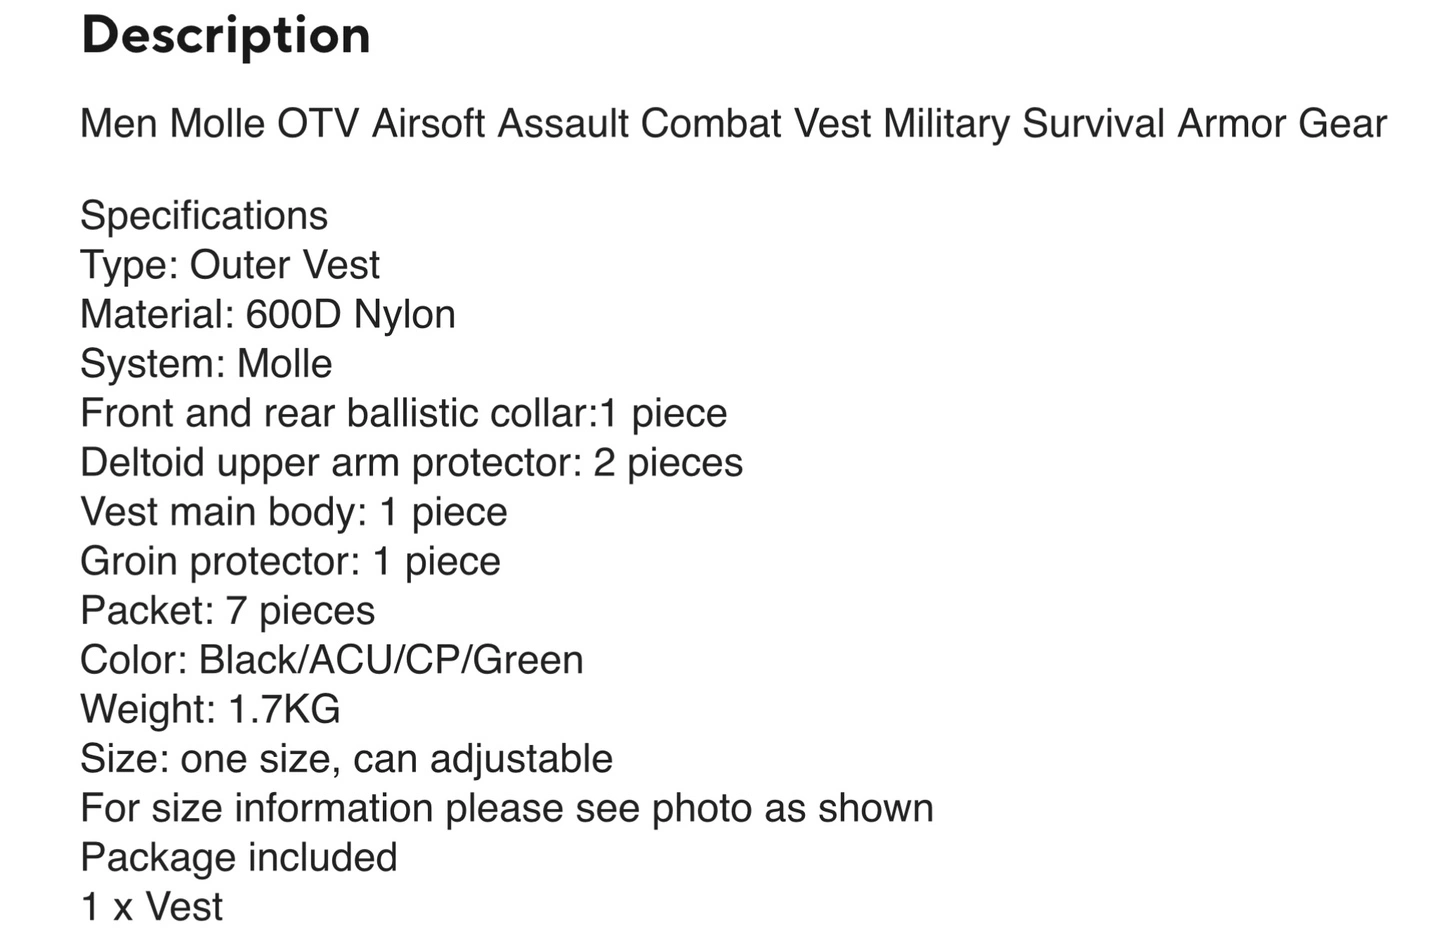Click the Packet: 7 pieces line

[x=228, y=611]
